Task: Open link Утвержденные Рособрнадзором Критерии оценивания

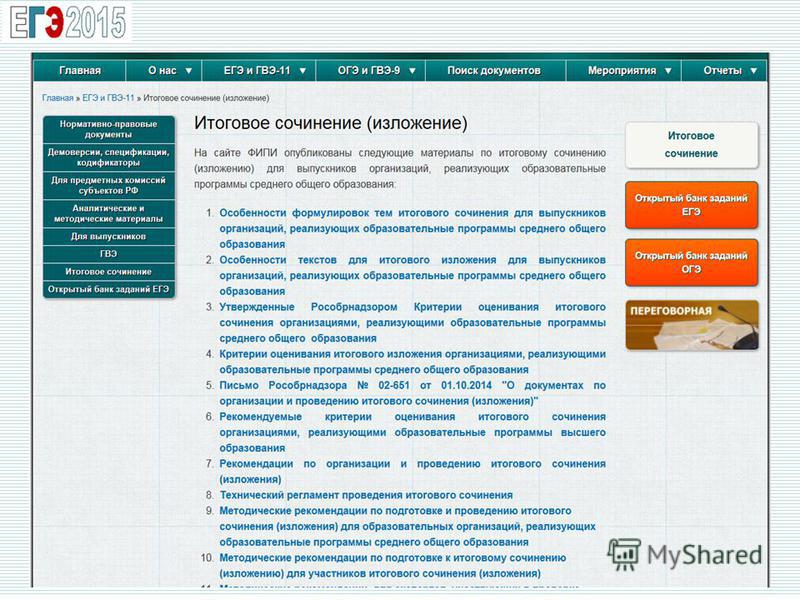Action: [x=412, y=322]
